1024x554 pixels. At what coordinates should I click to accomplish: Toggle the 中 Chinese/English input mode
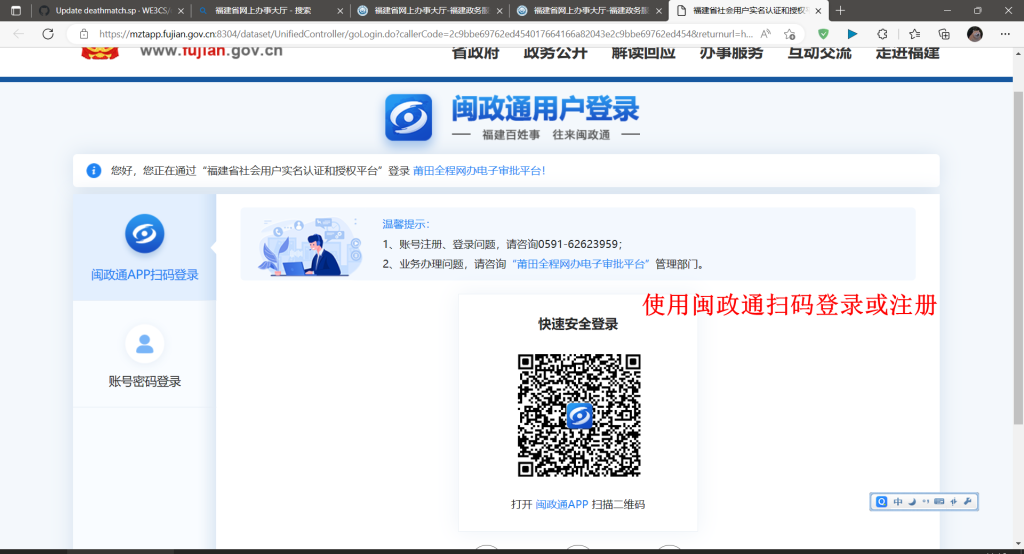(x=898, y=502)
